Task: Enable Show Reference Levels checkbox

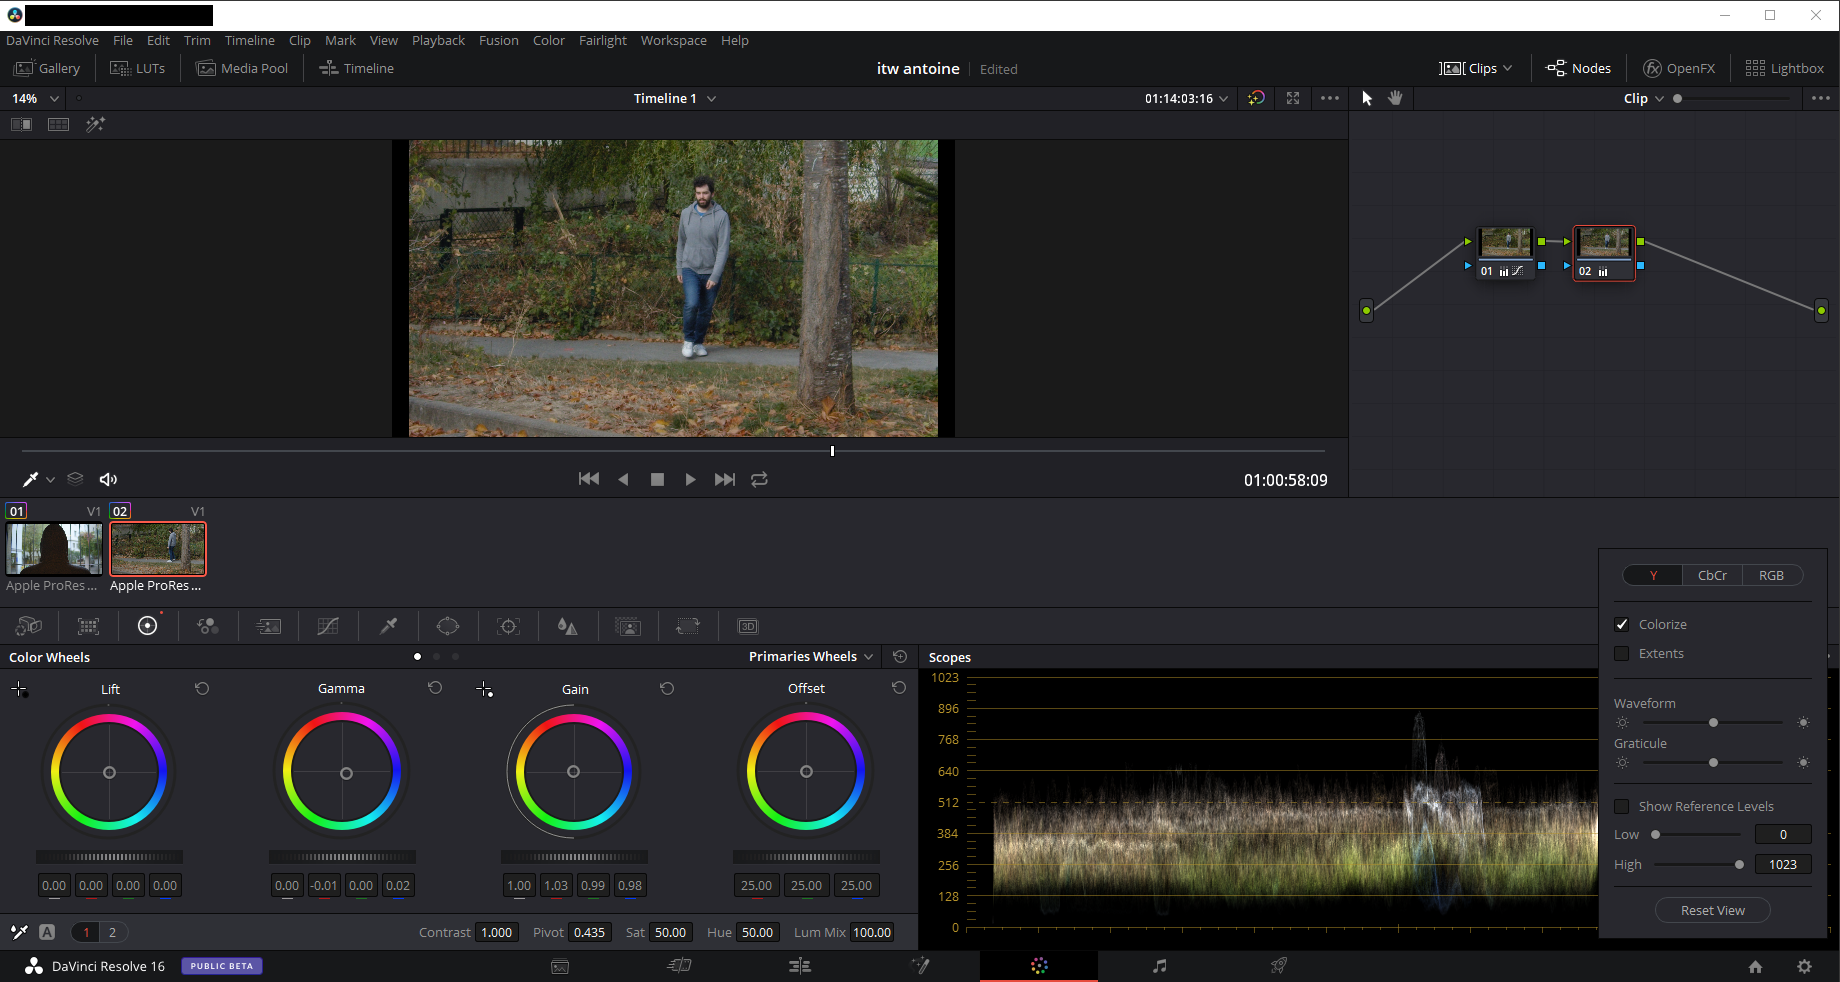Action: (x=1622, y=807)
